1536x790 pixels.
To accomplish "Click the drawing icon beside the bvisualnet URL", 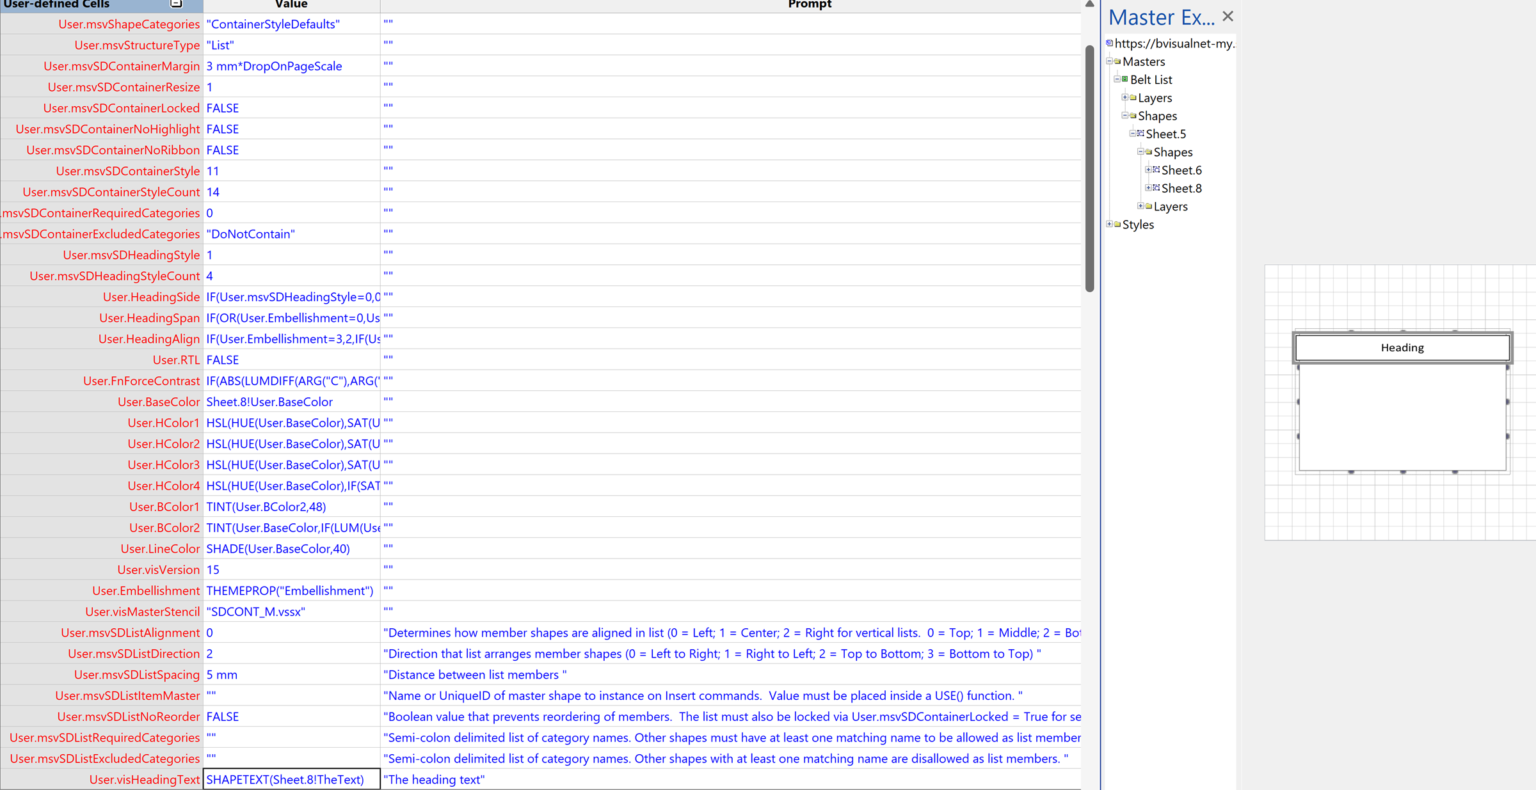I will (x=1108, y=43).
